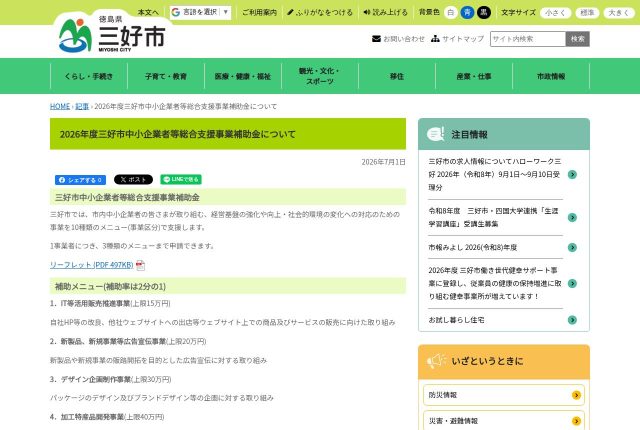Click the speaker icon for 読み上げる
The image size is (640, 430).
click(367, 12)
